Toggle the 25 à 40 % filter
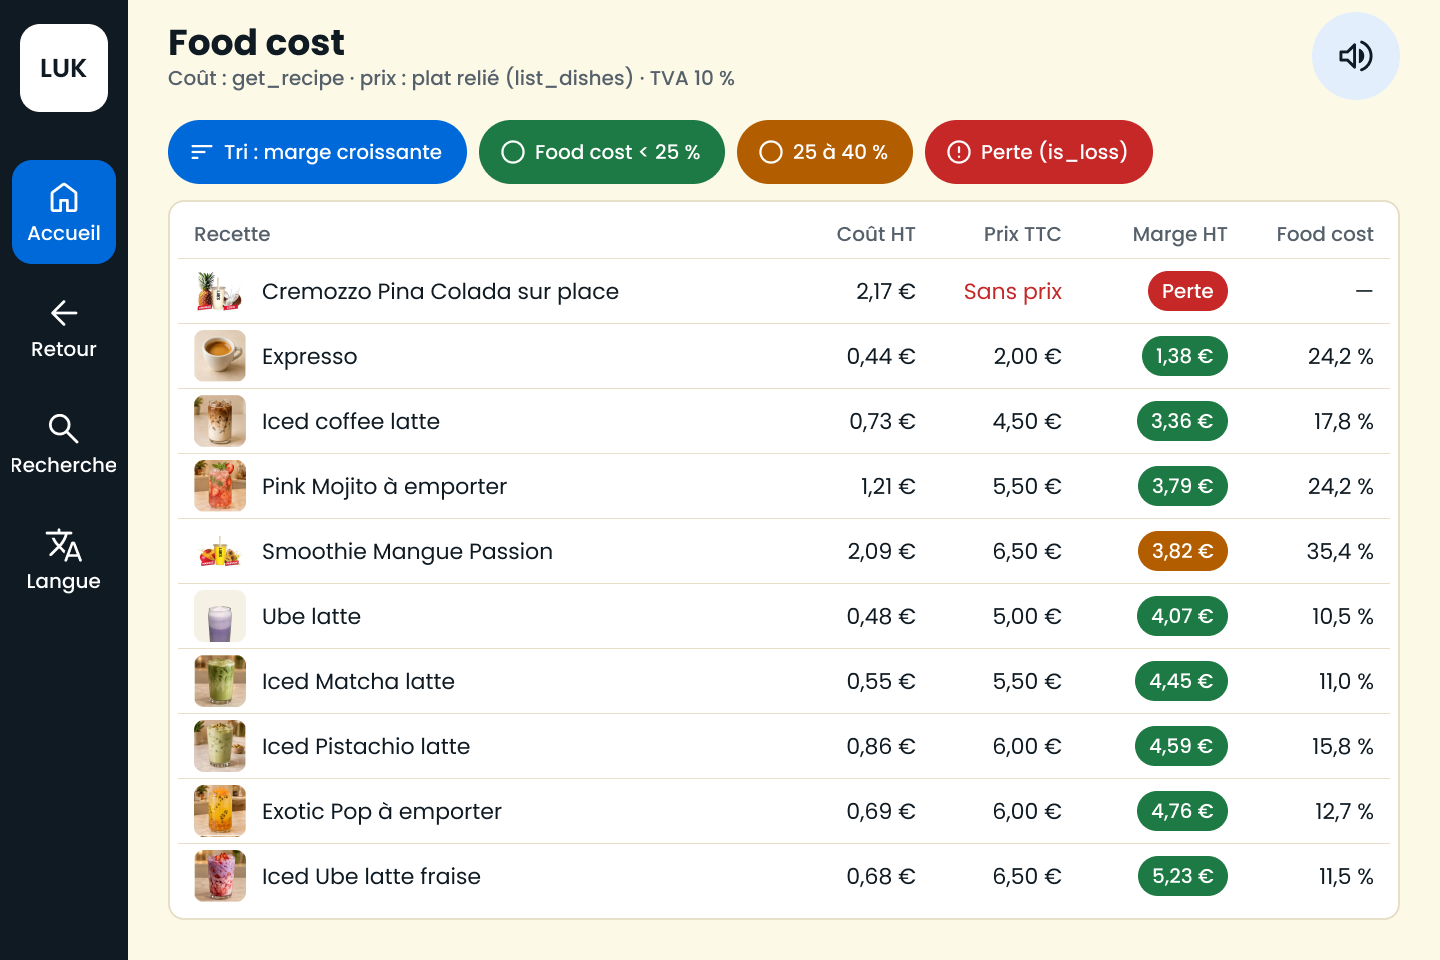 pyautogui.click(x=824, y=152)
